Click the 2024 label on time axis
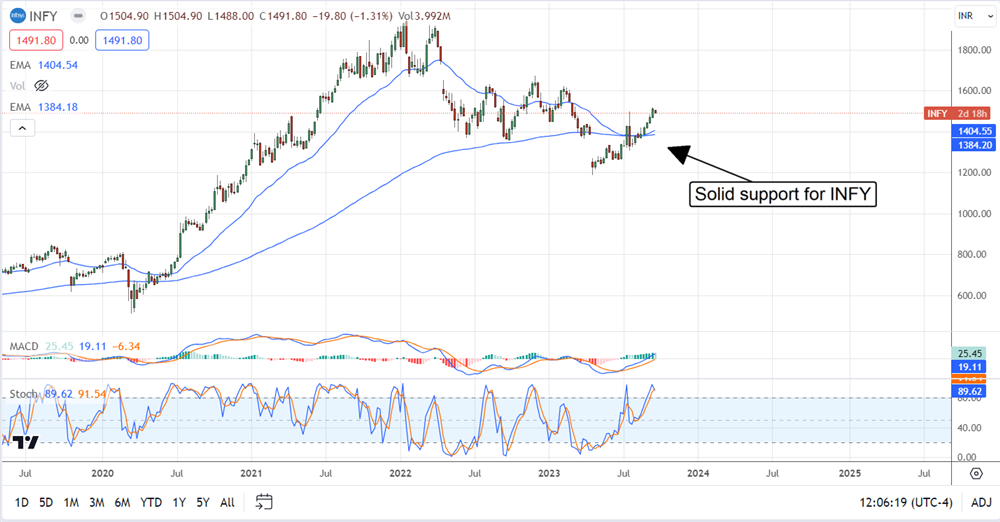The height and width of the screenshot is (522, 1000). pyautogui.click(x=698, y=474)
